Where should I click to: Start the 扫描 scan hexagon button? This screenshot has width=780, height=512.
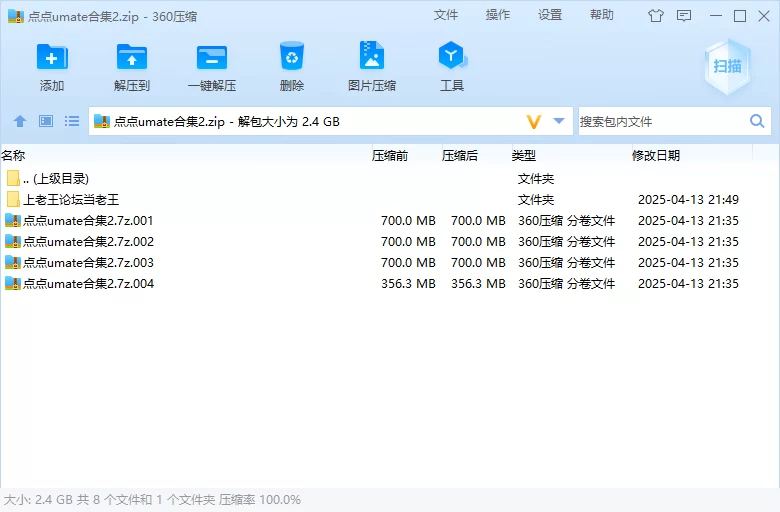coord(727,67)
